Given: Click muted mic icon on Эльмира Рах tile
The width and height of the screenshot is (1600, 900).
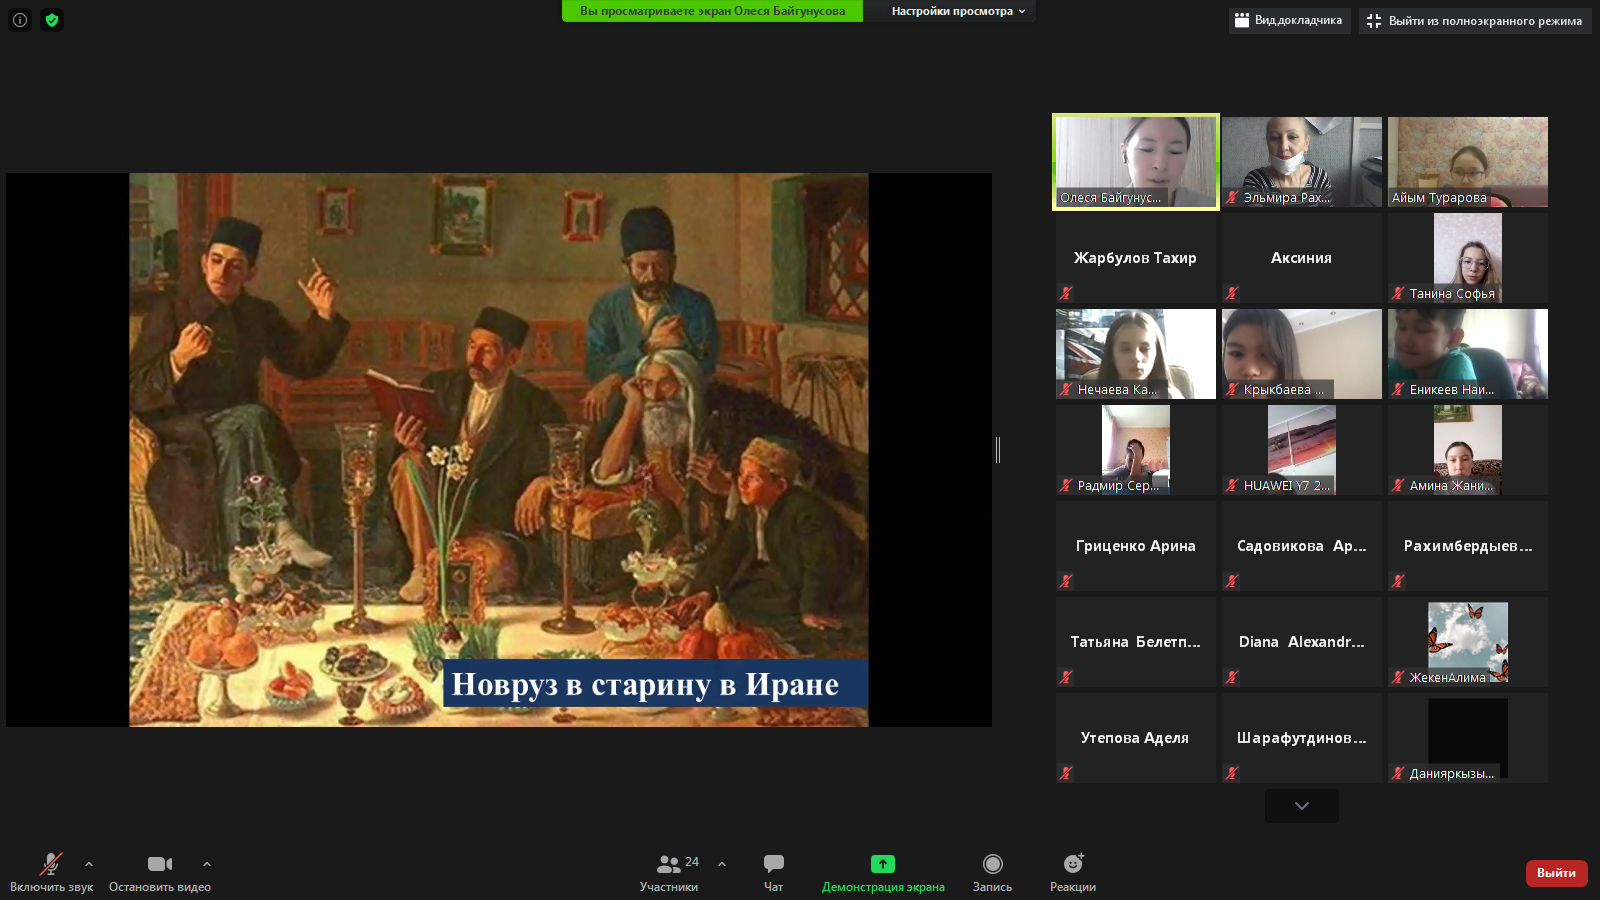Looking at the screenshot, I should point(1232,197).
